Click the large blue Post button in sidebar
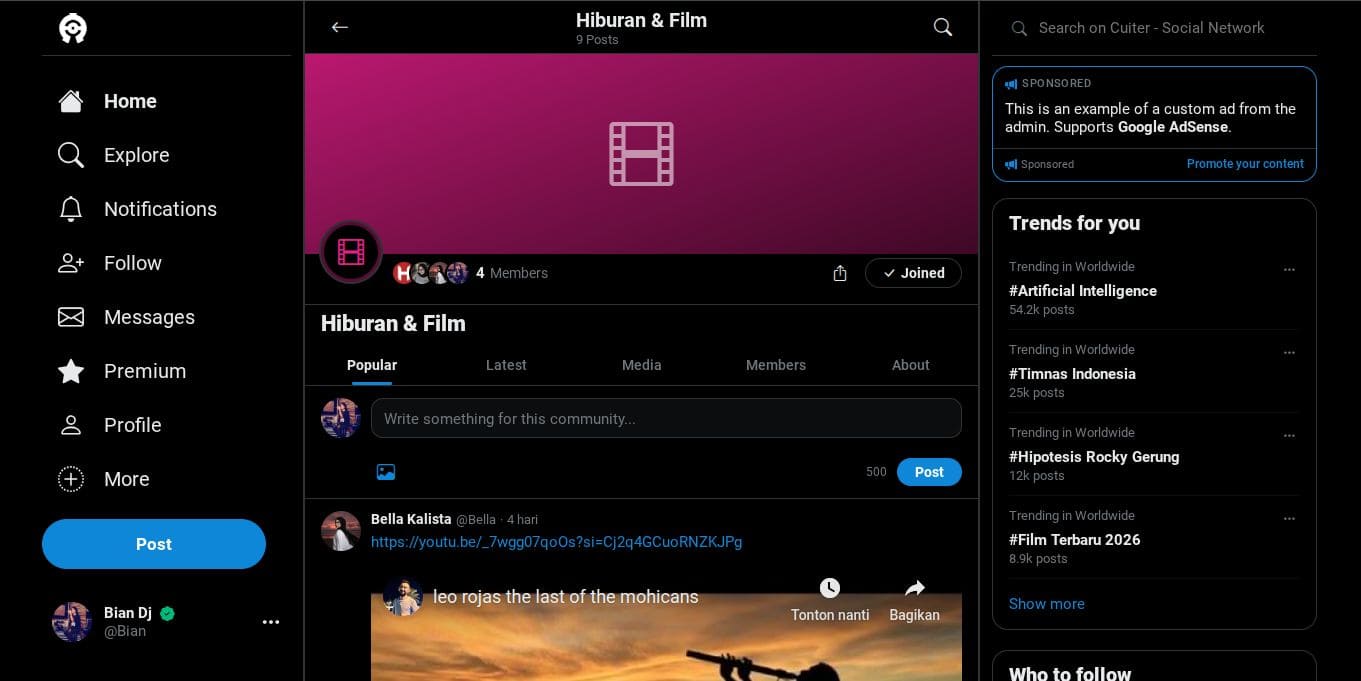Viewport: 1361px width, 681px height. tap(154, 544)
